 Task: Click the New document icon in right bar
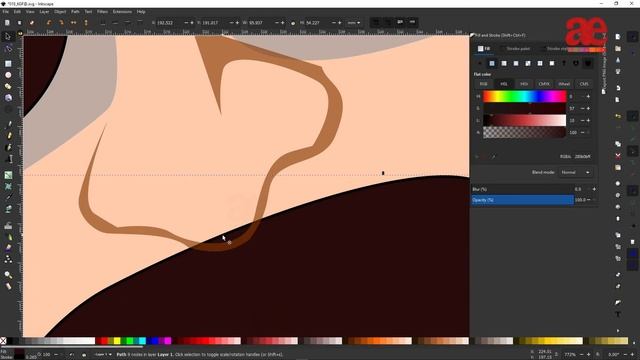click(618, 37)
